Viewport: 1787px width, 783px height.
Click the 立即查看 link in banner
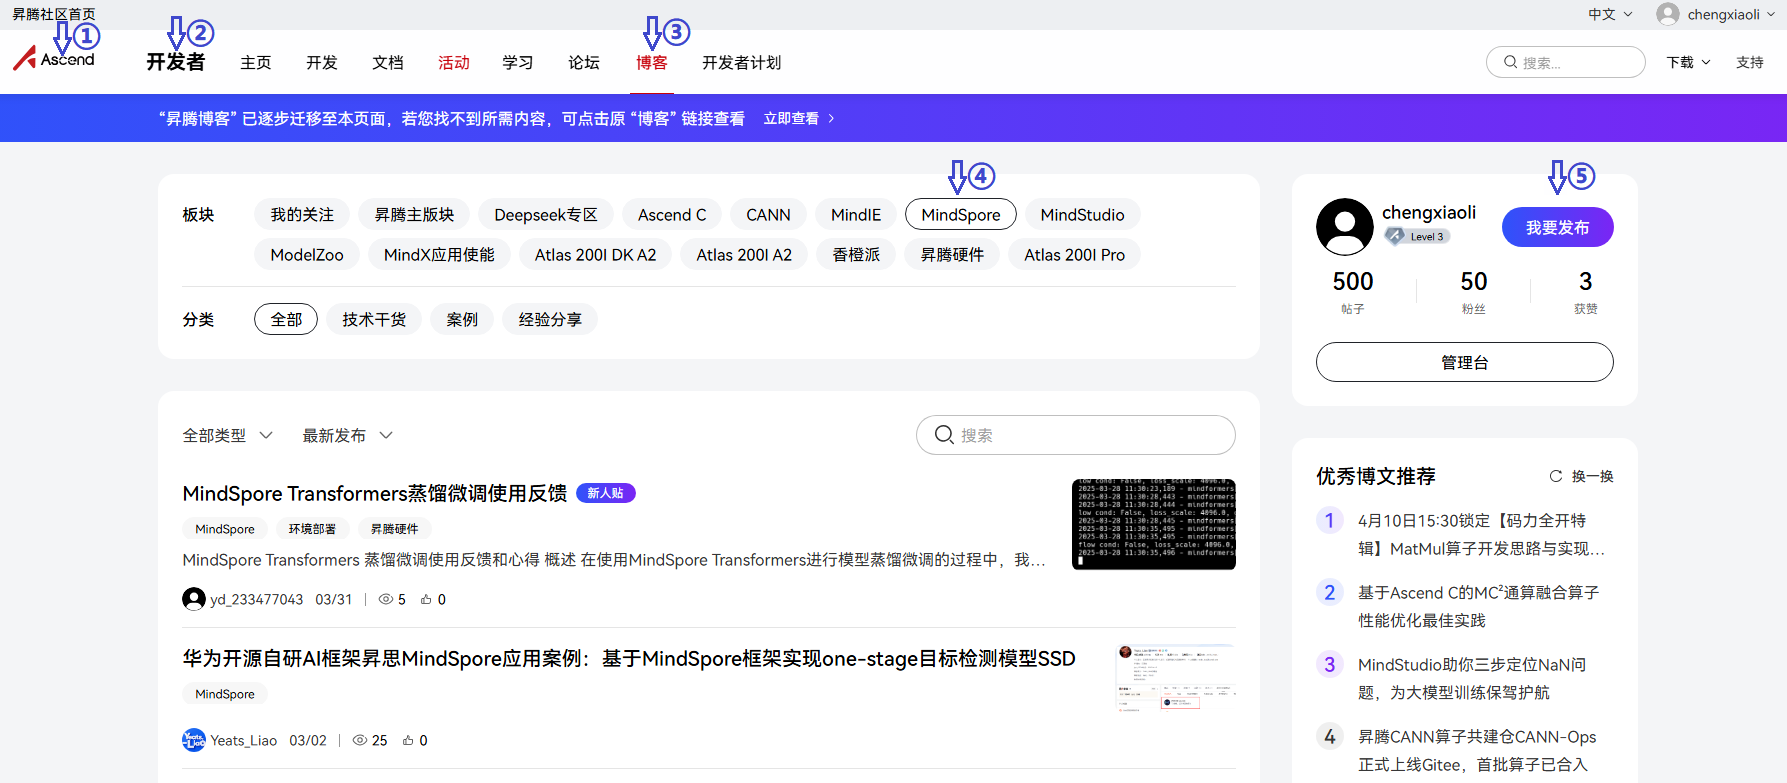point(798,118)
